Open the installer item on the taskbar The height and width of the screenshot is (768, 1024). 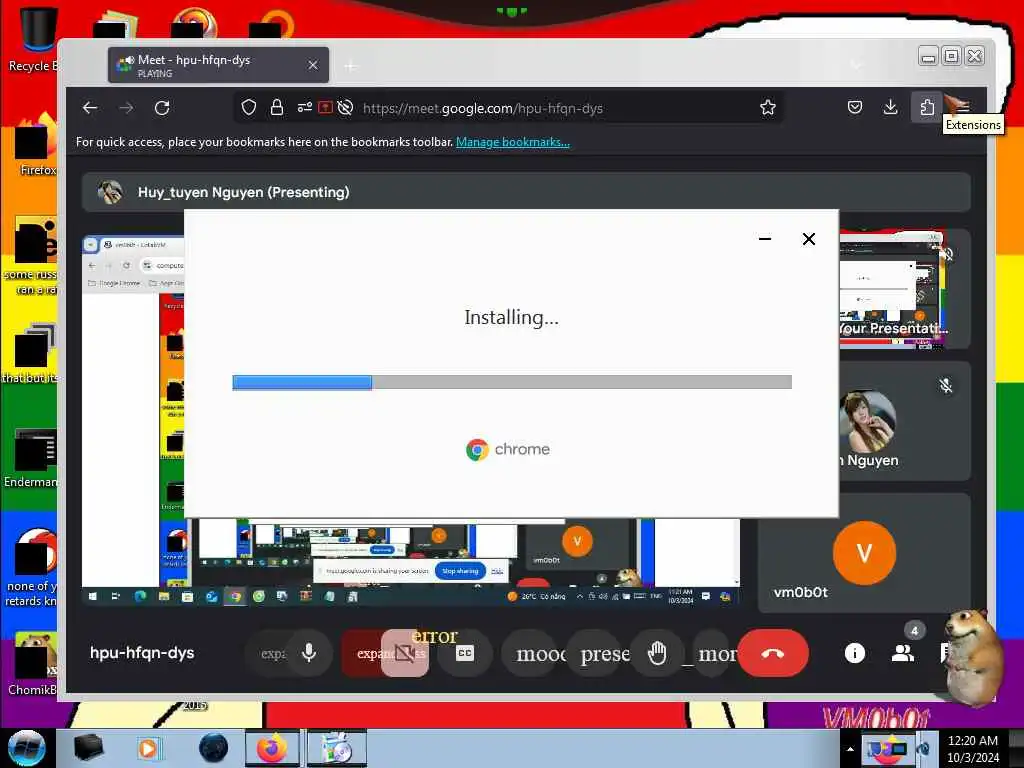(337, 748)
